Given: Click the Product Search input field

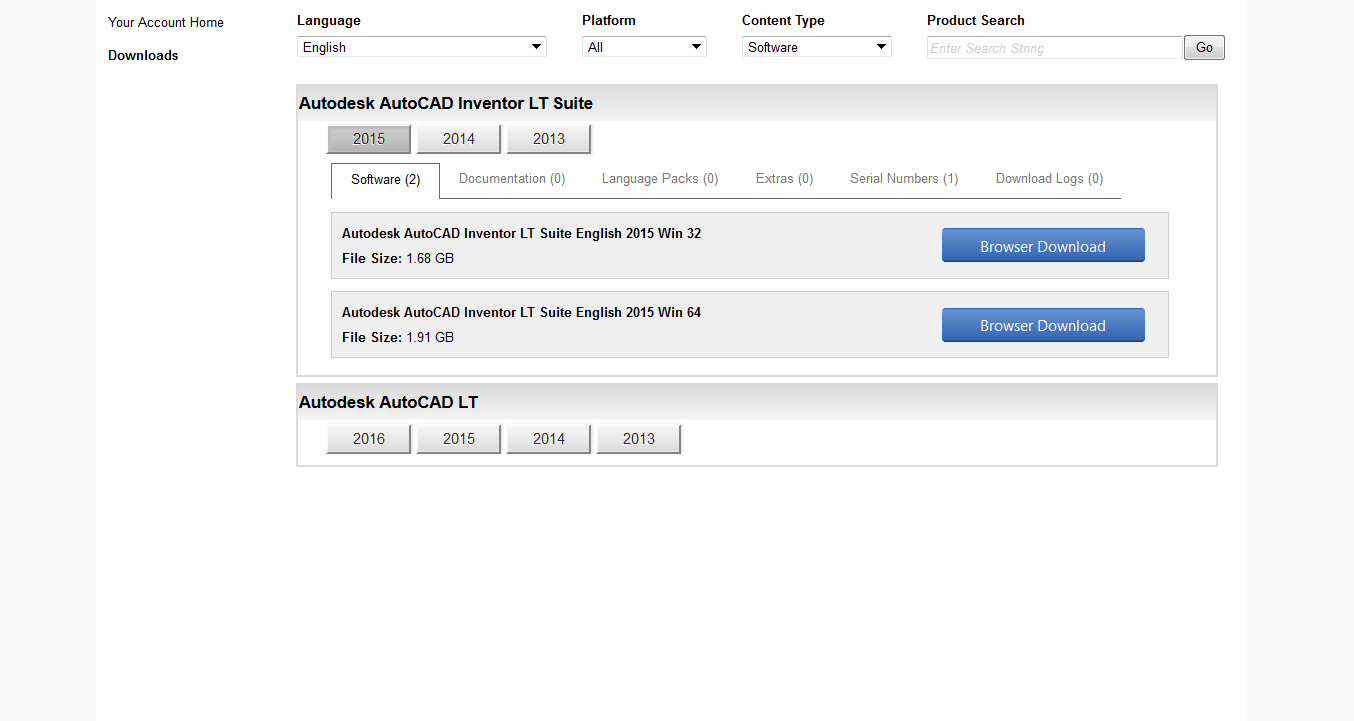Looking at the screenshot, I should (x=1055, y=48).
